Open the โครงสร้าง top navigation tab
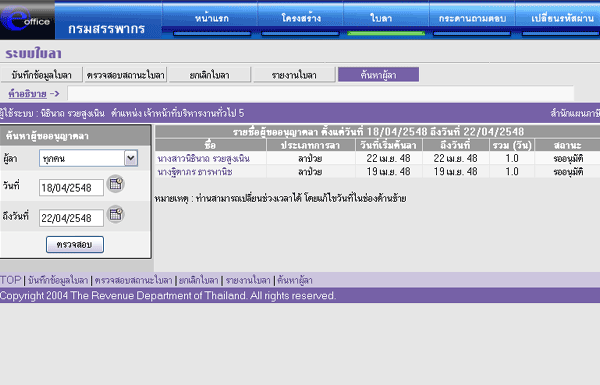The height and width of the screenshot is (385, 600). [301, 18]
